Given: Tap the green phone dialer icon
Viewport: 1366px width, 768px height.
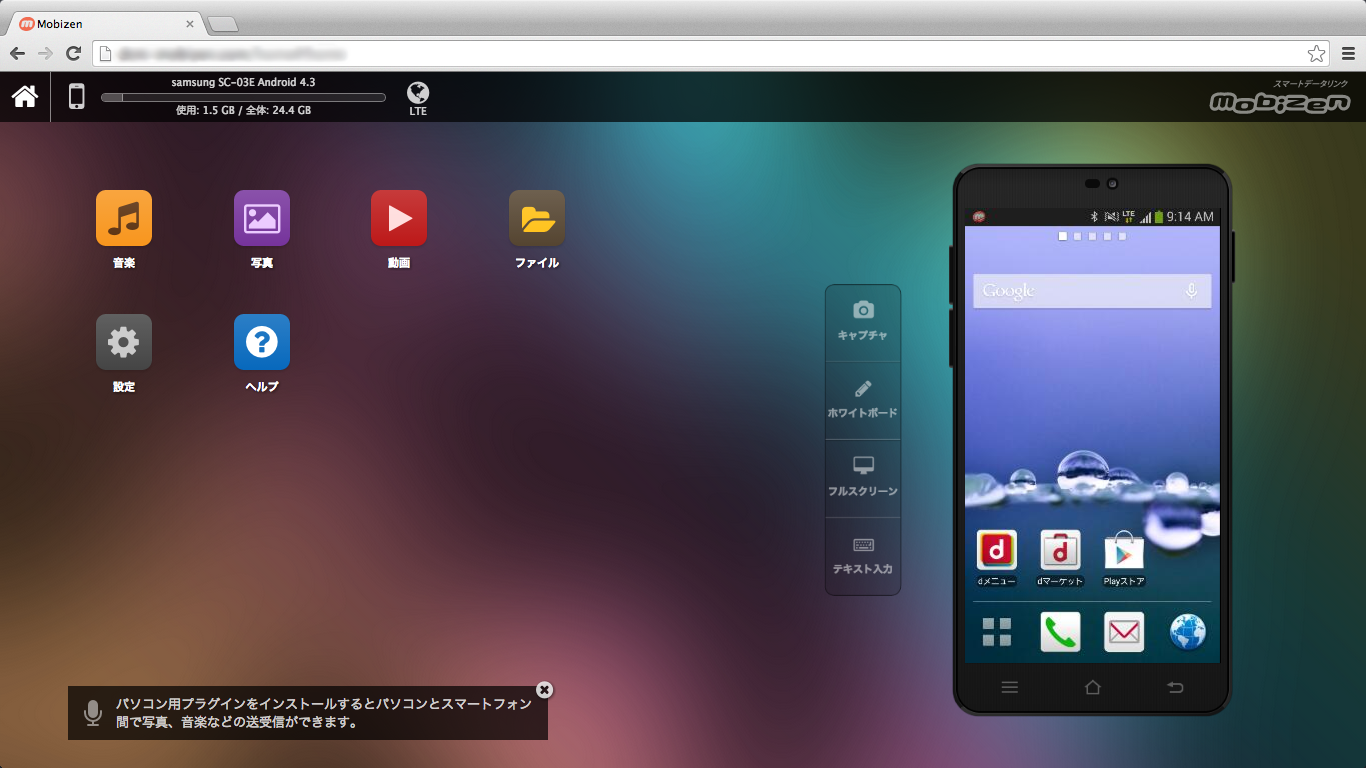Looking at the screenshot, I should click(x=1060, y=632).
